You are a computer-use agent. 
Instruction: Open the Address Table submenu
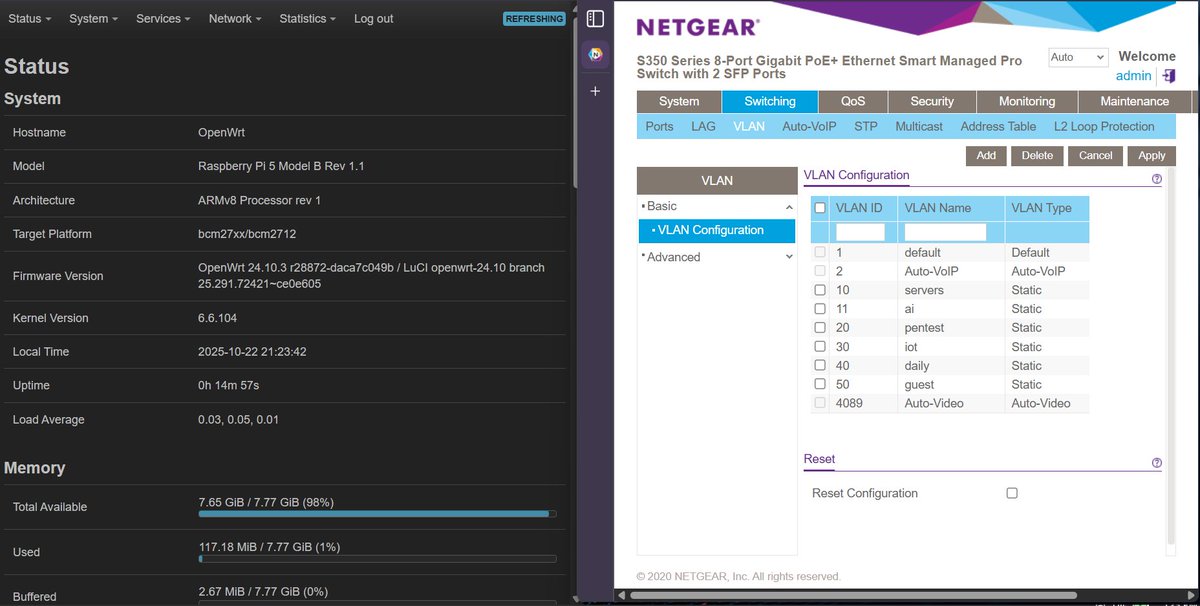tap(998, 127)
